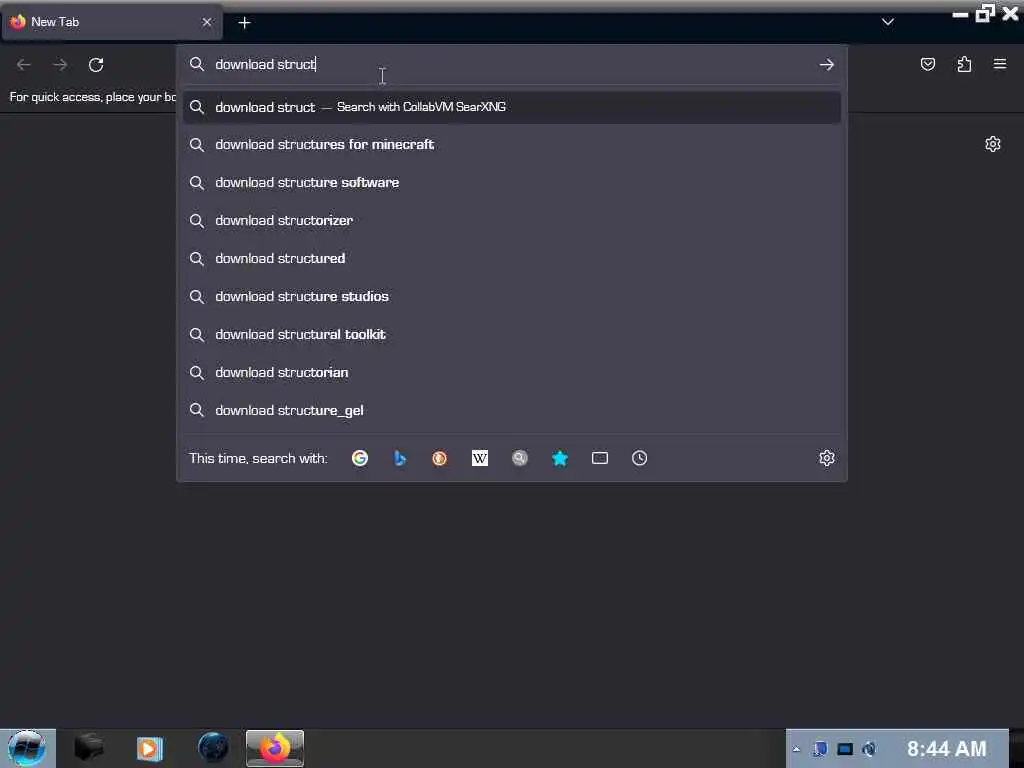The image size is (1024, 768).
Task: Search open tabs using the tab icon
Action: (600, 458)
